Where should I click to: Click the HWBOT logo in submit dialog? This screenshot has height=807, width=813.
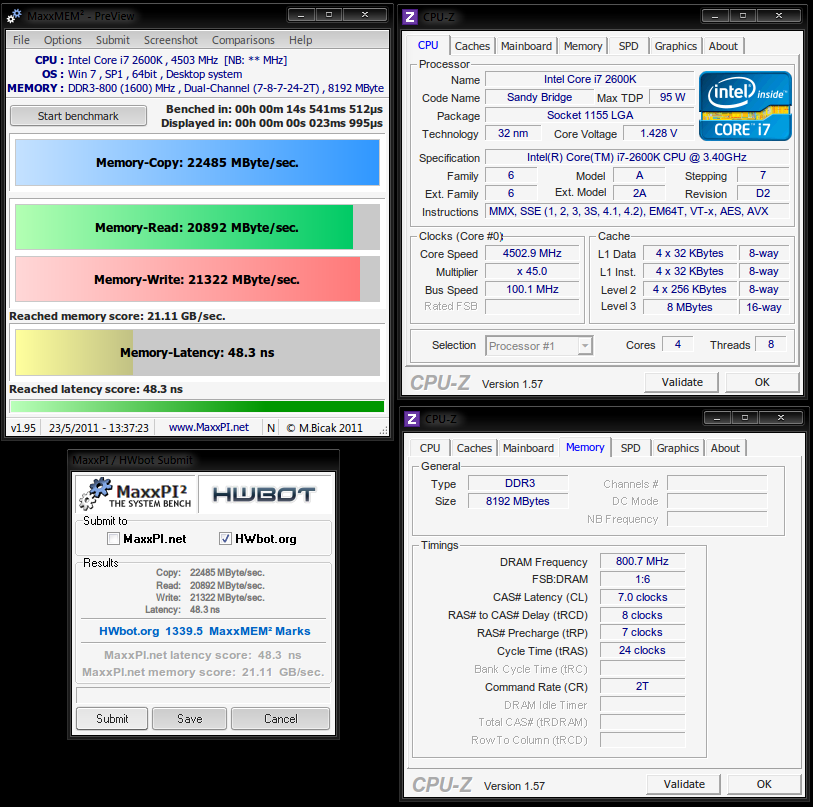point(264,494)
